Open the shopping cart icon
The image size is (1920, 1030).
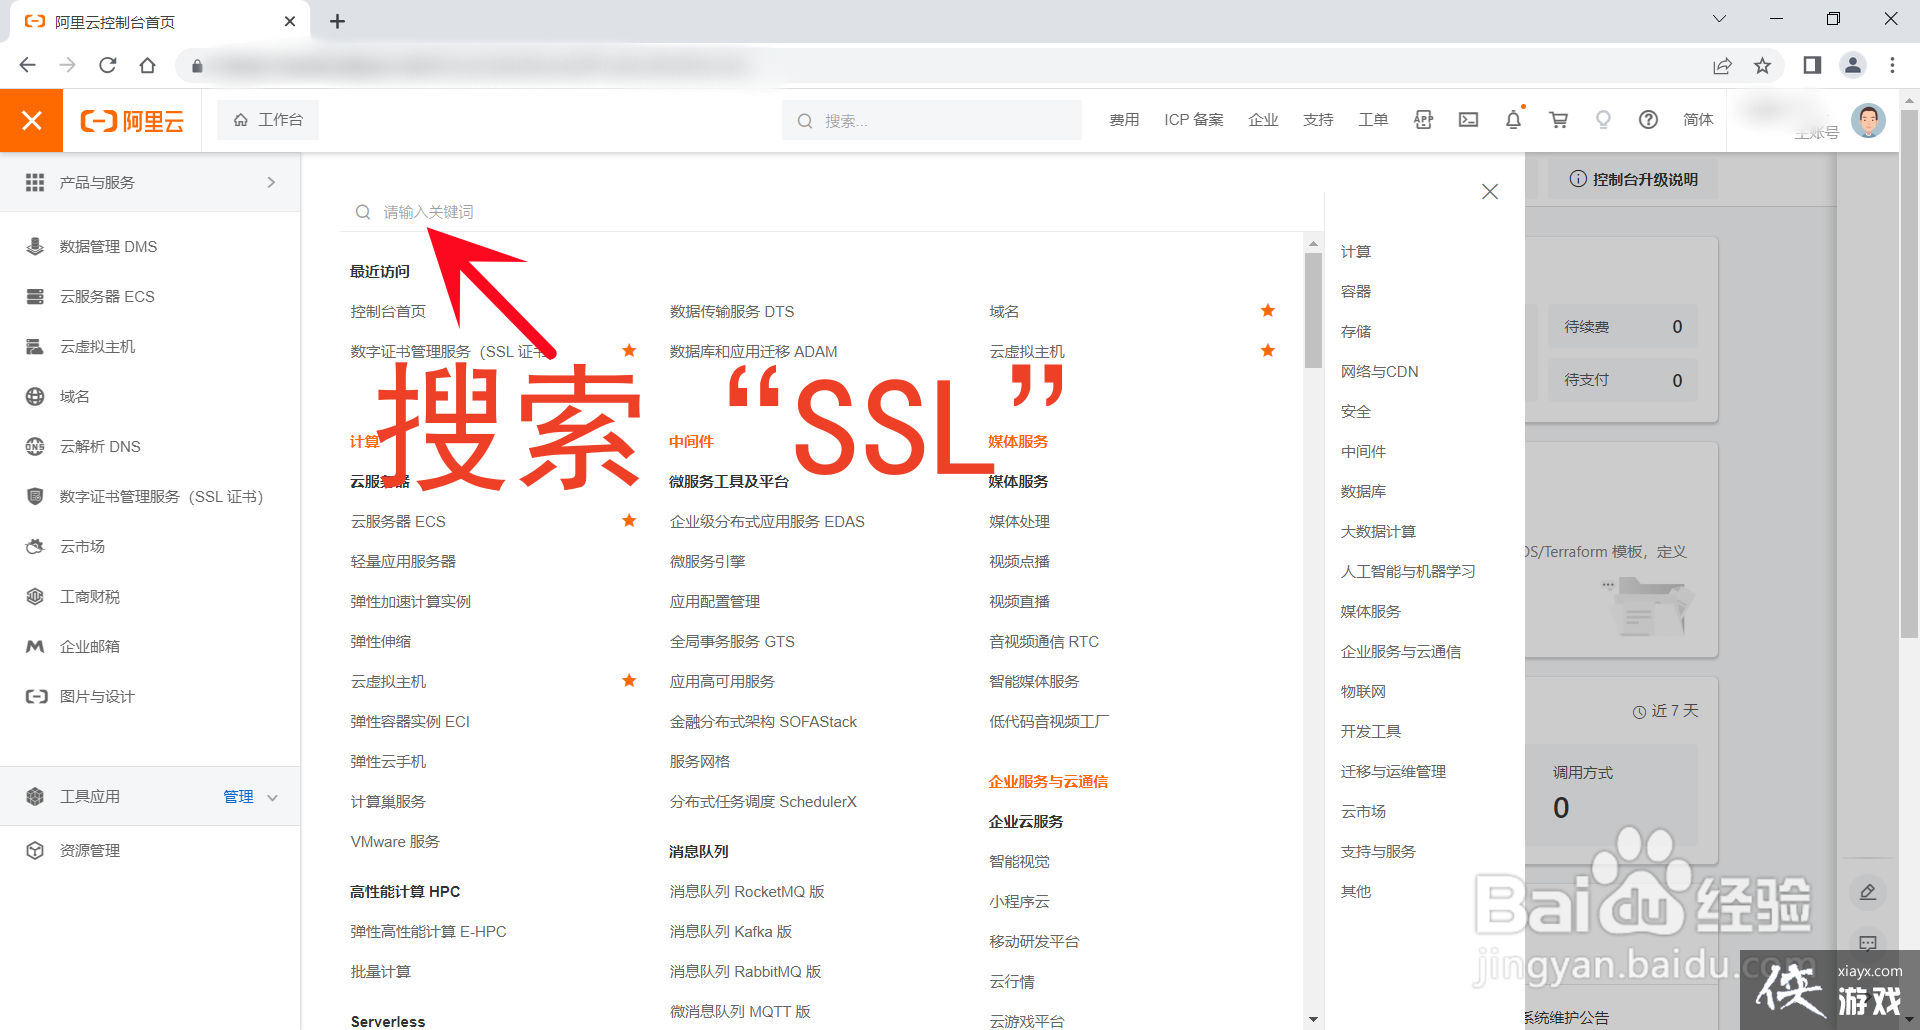click(1558, 120)
